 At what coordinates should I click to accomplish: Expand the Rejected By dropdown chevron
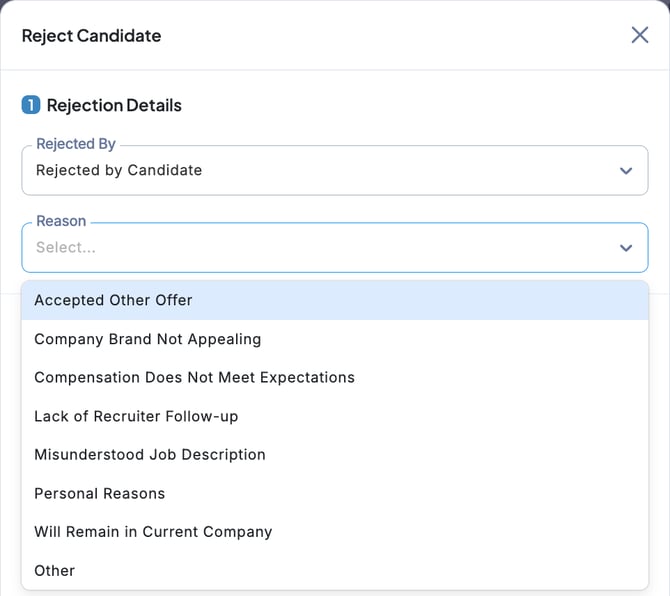[626, 171]
